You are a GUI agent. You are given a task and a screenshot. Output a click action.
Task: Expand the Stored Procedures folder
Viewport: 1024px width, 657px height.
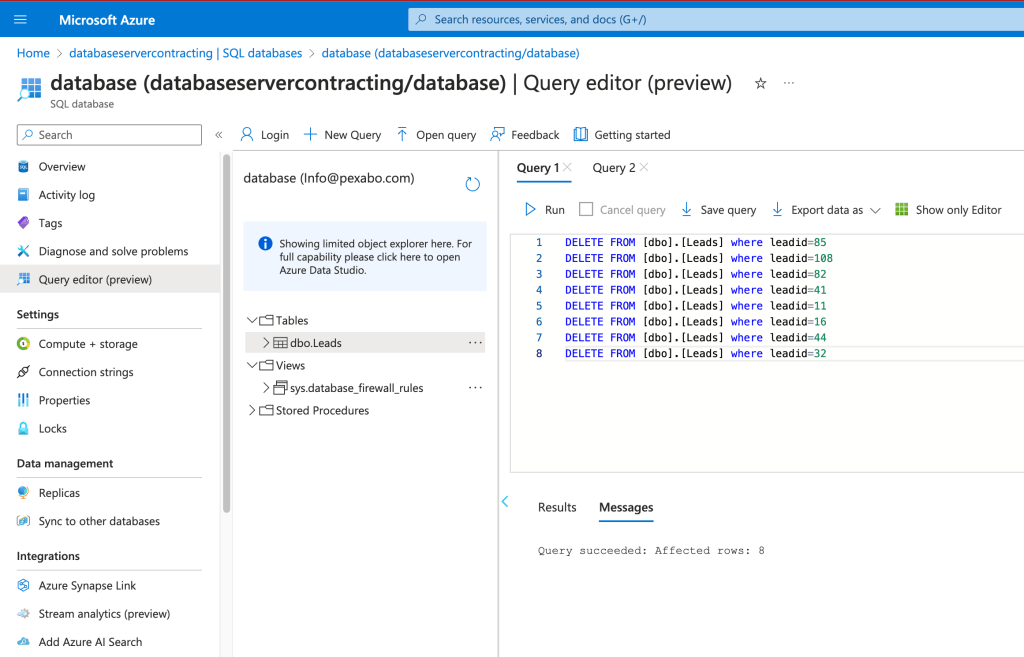(251, 410)
